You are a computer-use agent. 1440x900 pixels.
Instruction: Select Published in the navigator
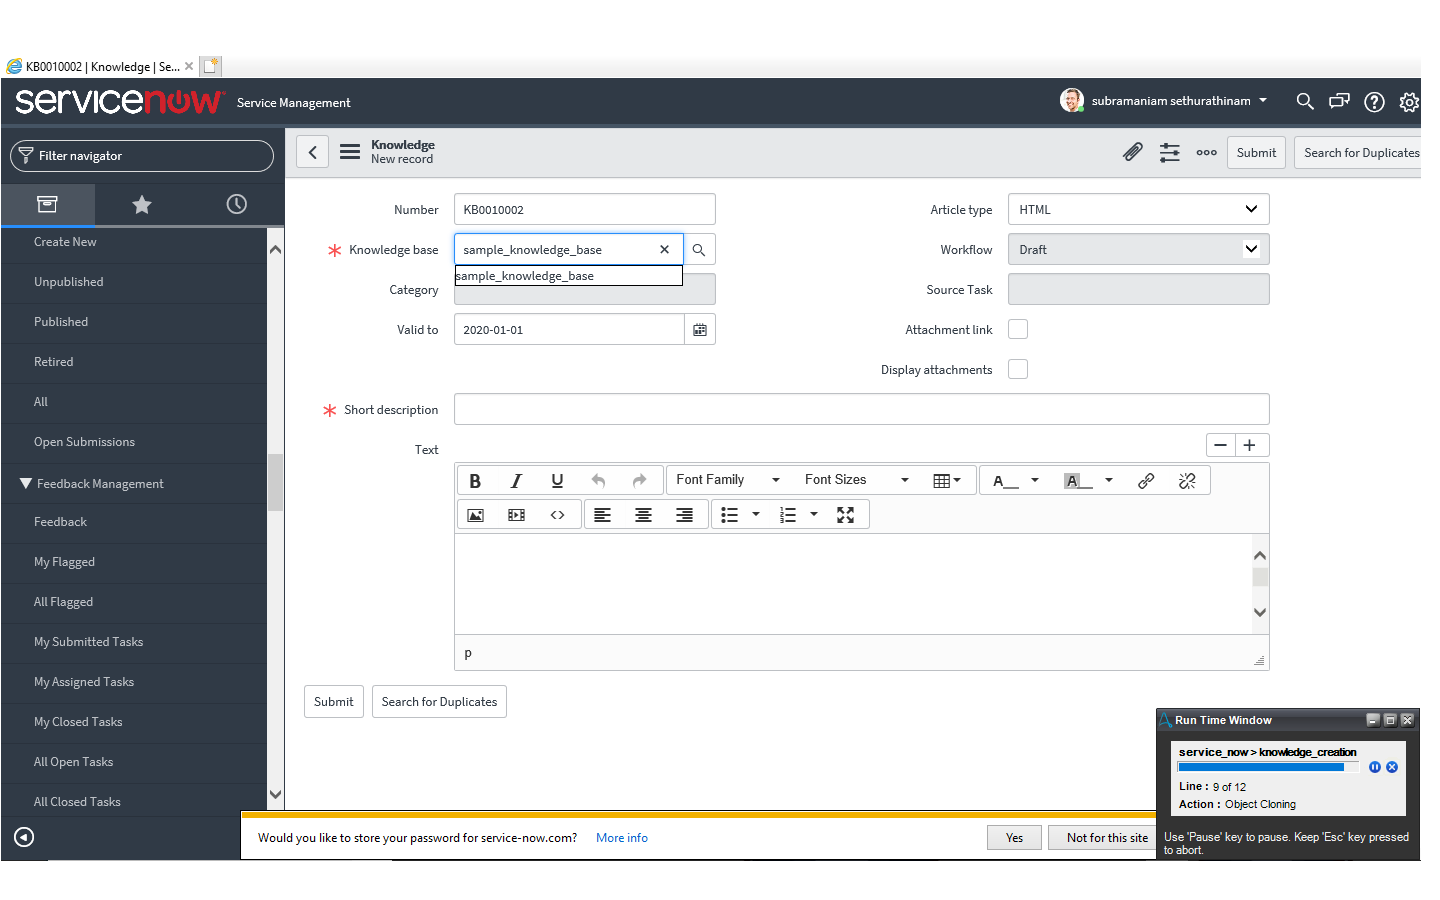click(61, 322)
